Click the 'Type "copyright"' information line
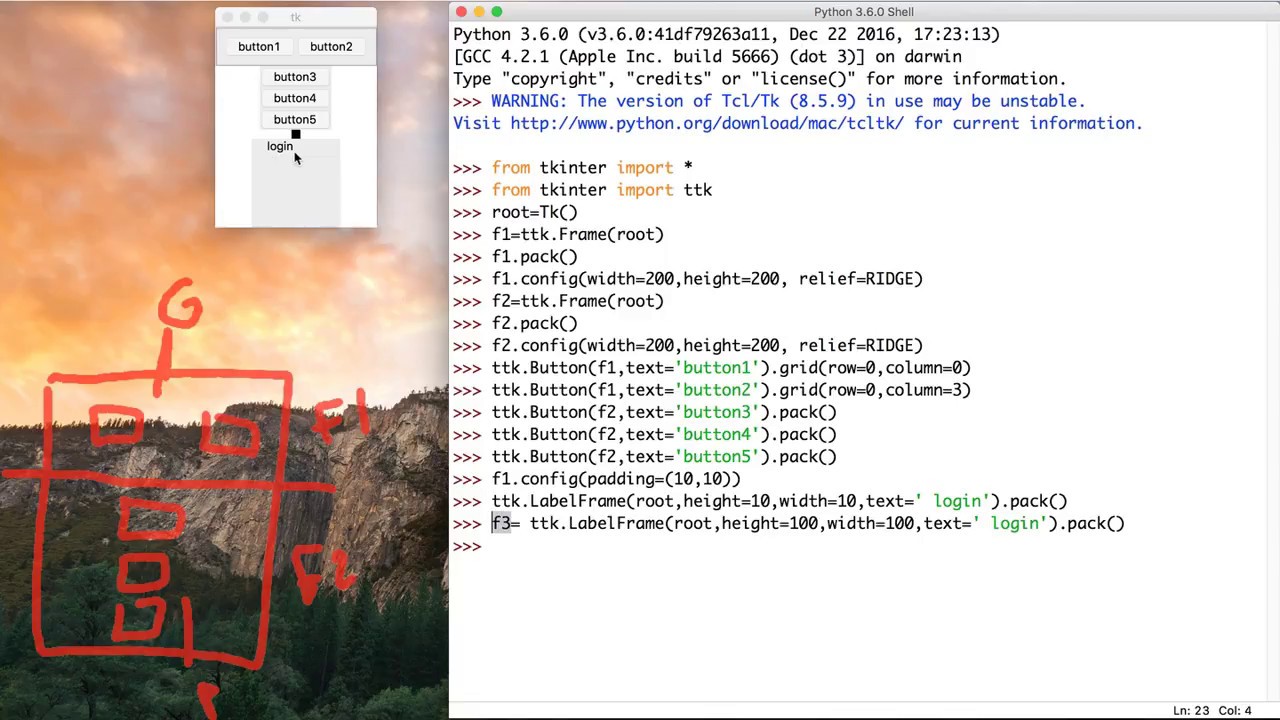This screenshot has height=720, width=1280. (760, 79)
